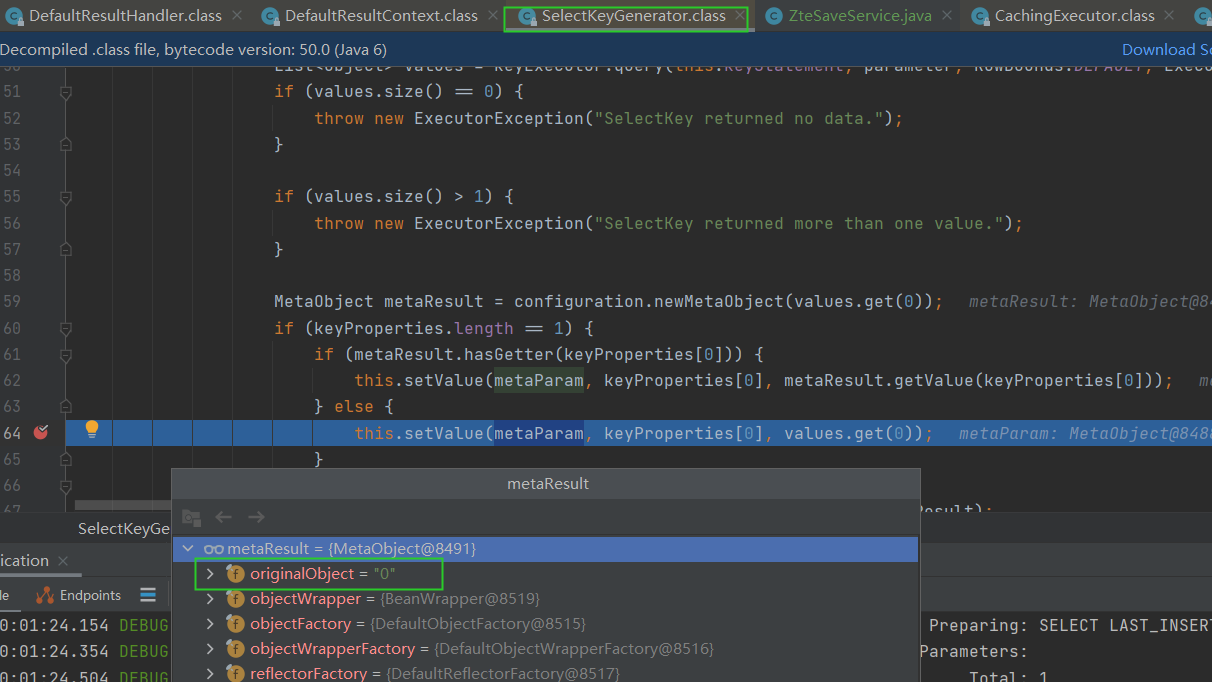1212x682 pixels.
Task: Open the Endpoints tab
Action: point(78,595)
